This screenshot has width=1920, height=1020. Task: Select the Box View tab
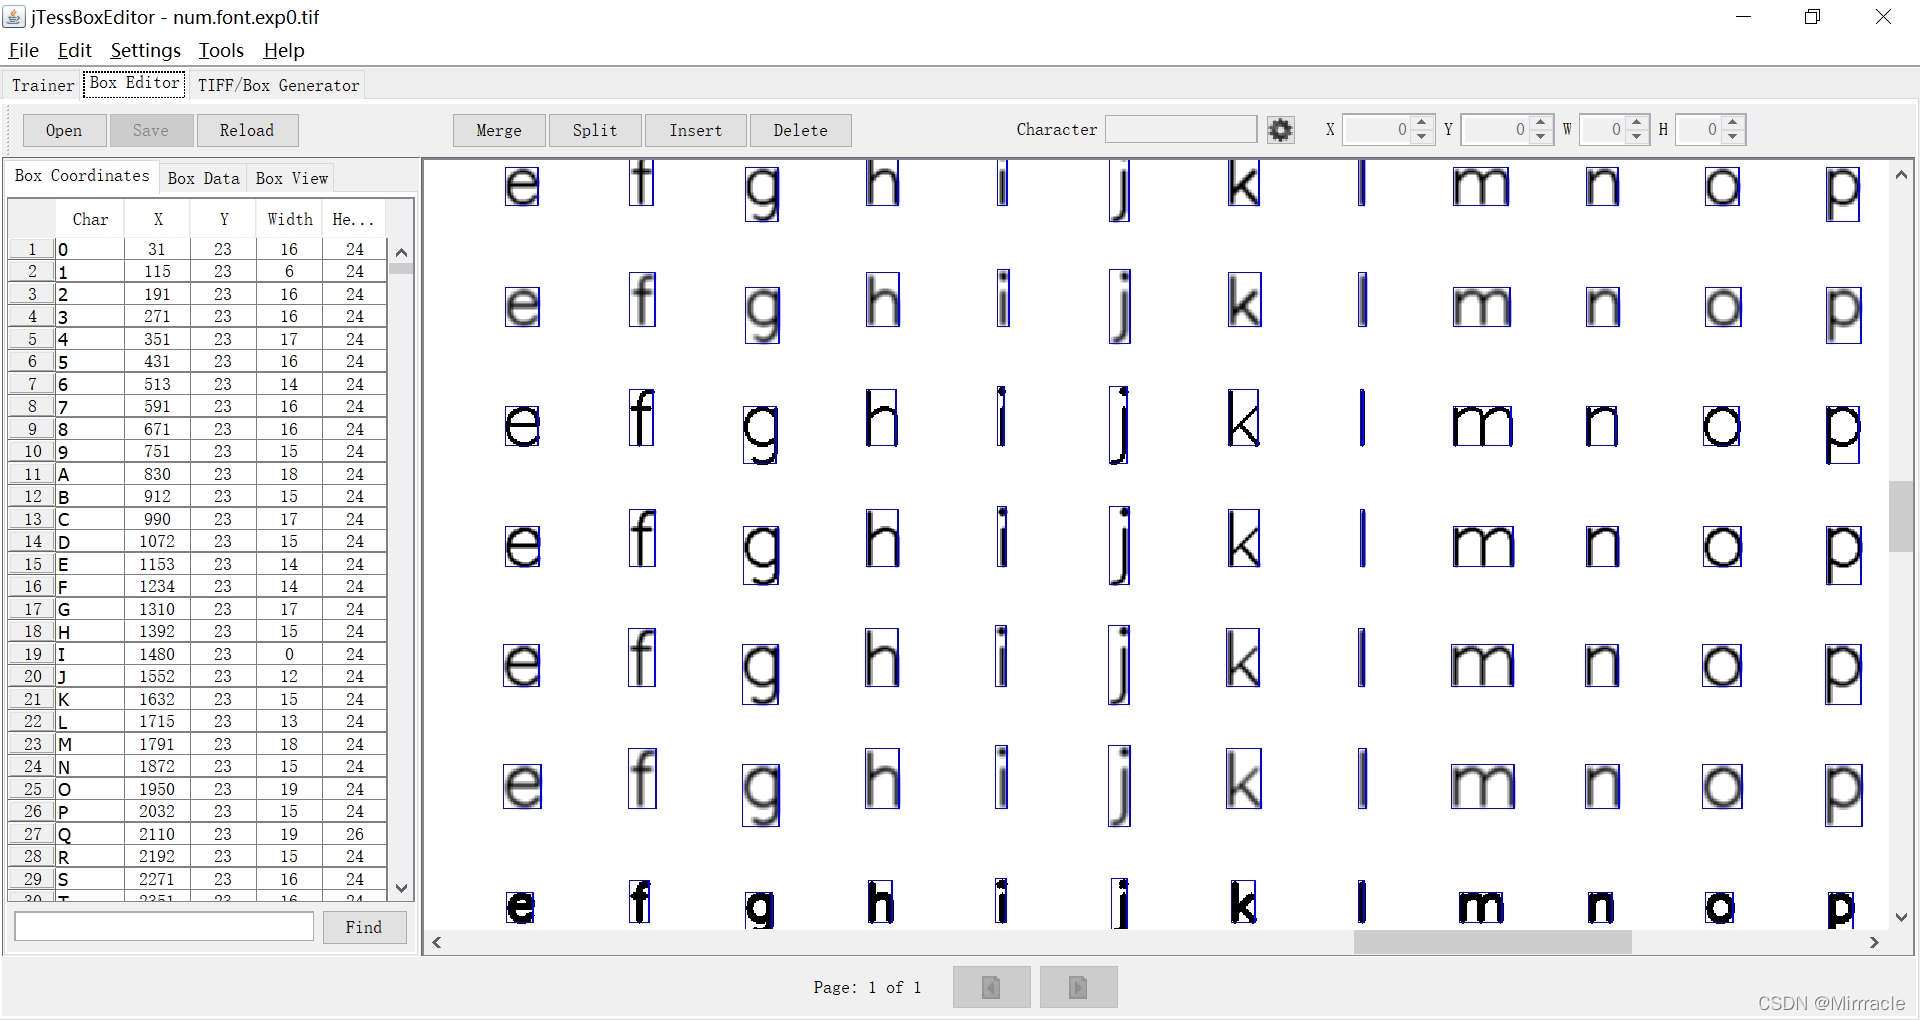click(291, 178)
